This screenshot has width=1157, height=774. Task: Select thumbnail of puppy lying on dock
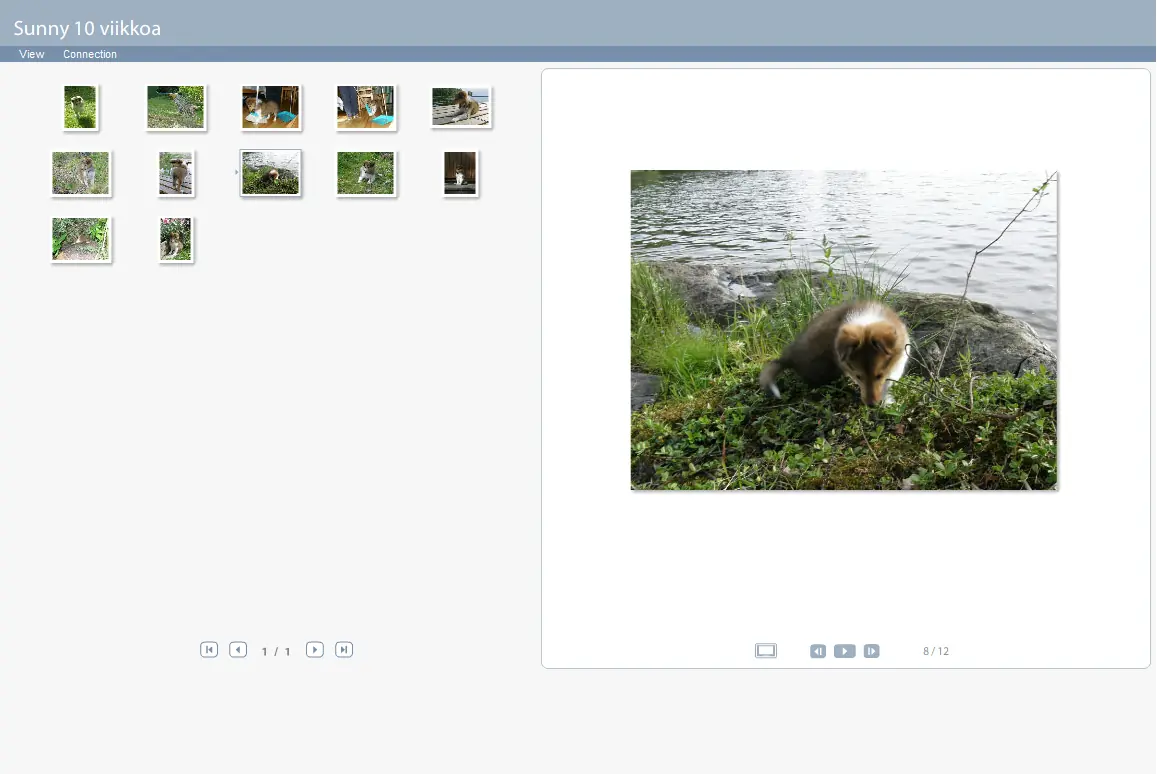(460, 107)
